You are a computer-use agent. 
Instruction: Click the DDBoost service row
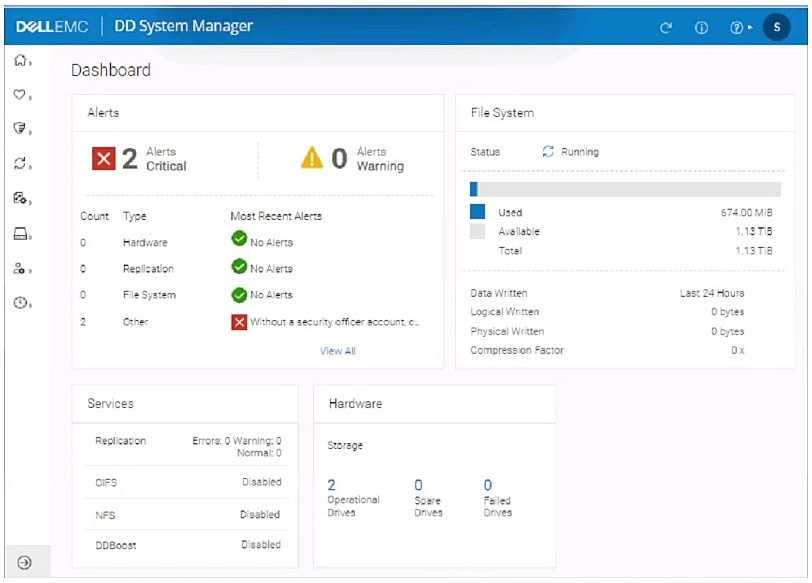[x=184, y=545]
